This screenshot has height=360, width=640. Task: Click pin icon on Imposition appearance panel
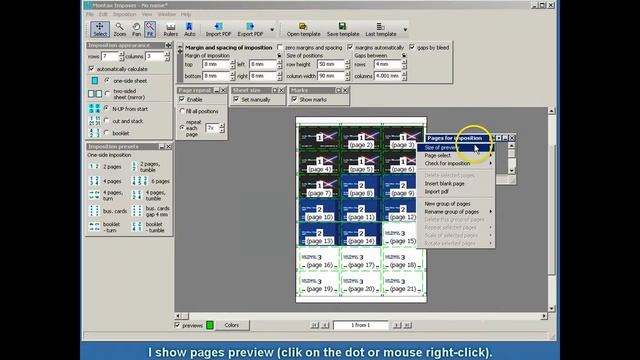[168, 45]
